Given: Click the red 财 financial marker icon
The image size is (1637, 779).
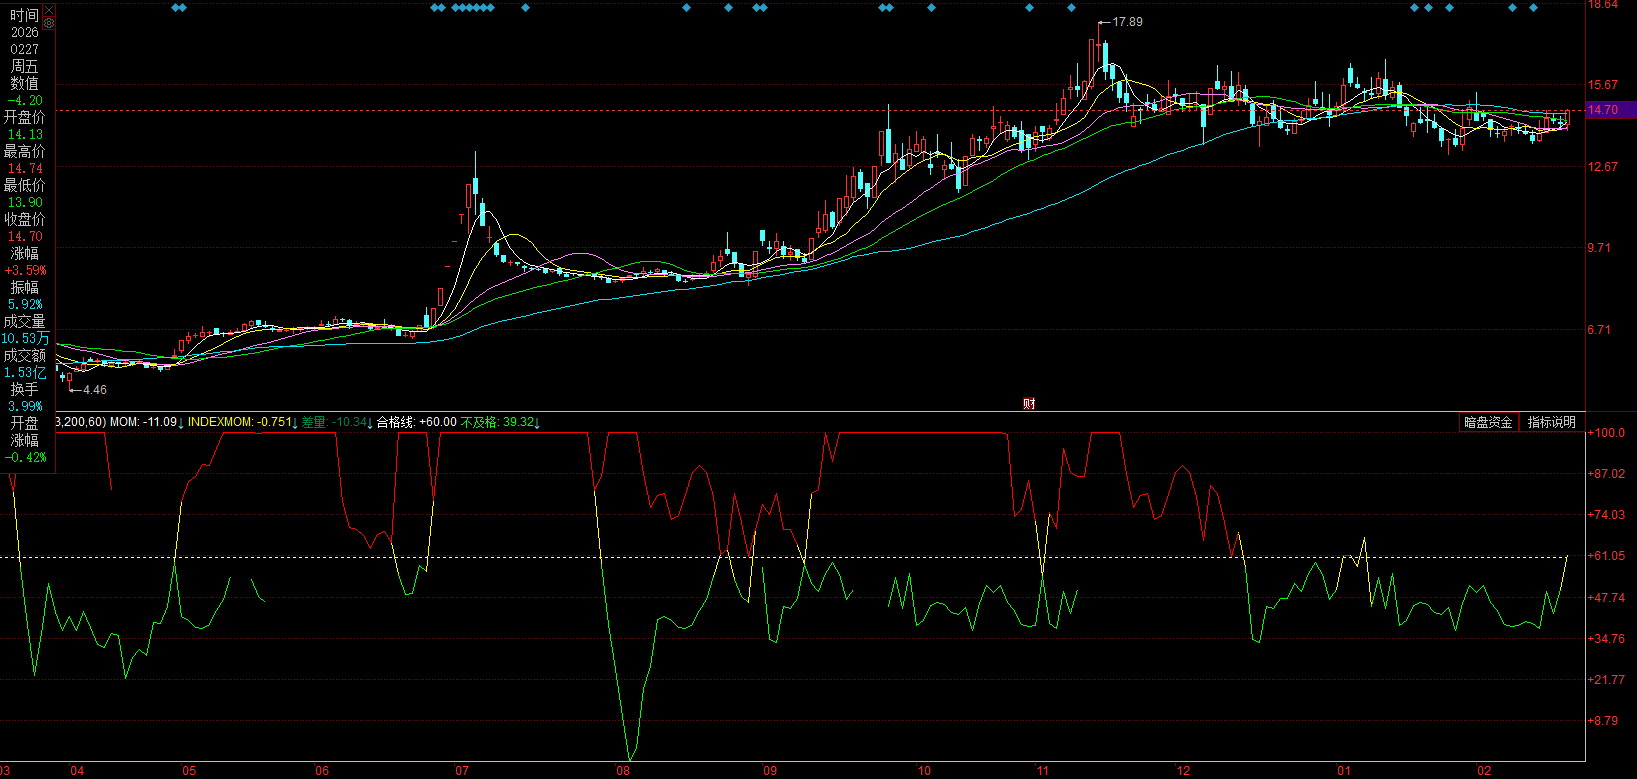Looking at the screenshot, I should coord(1029,404).
